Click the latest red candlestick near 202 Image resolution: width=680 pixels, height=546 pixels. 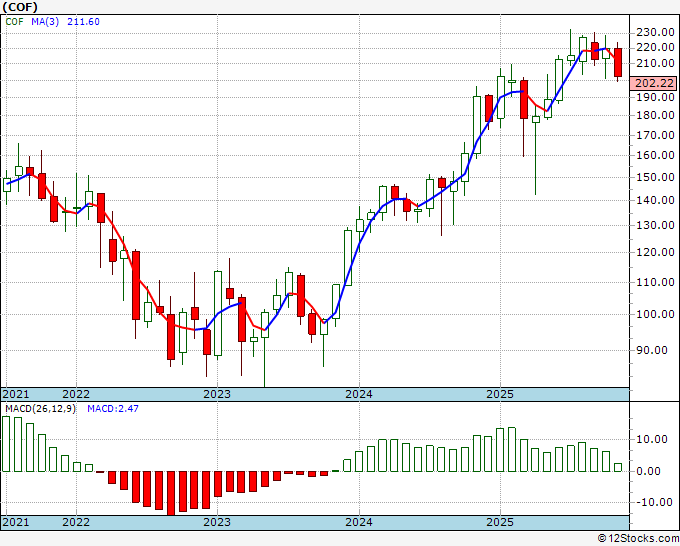pos(618,62)
